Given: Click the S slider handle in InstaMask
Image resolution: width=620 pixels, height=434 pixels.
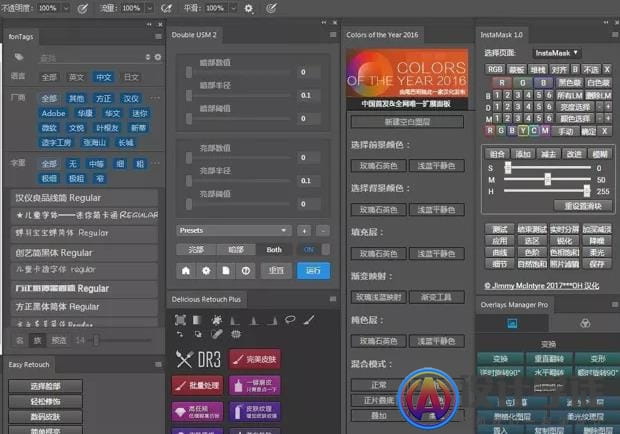Looking at the screenshot, I should point(508,168).
